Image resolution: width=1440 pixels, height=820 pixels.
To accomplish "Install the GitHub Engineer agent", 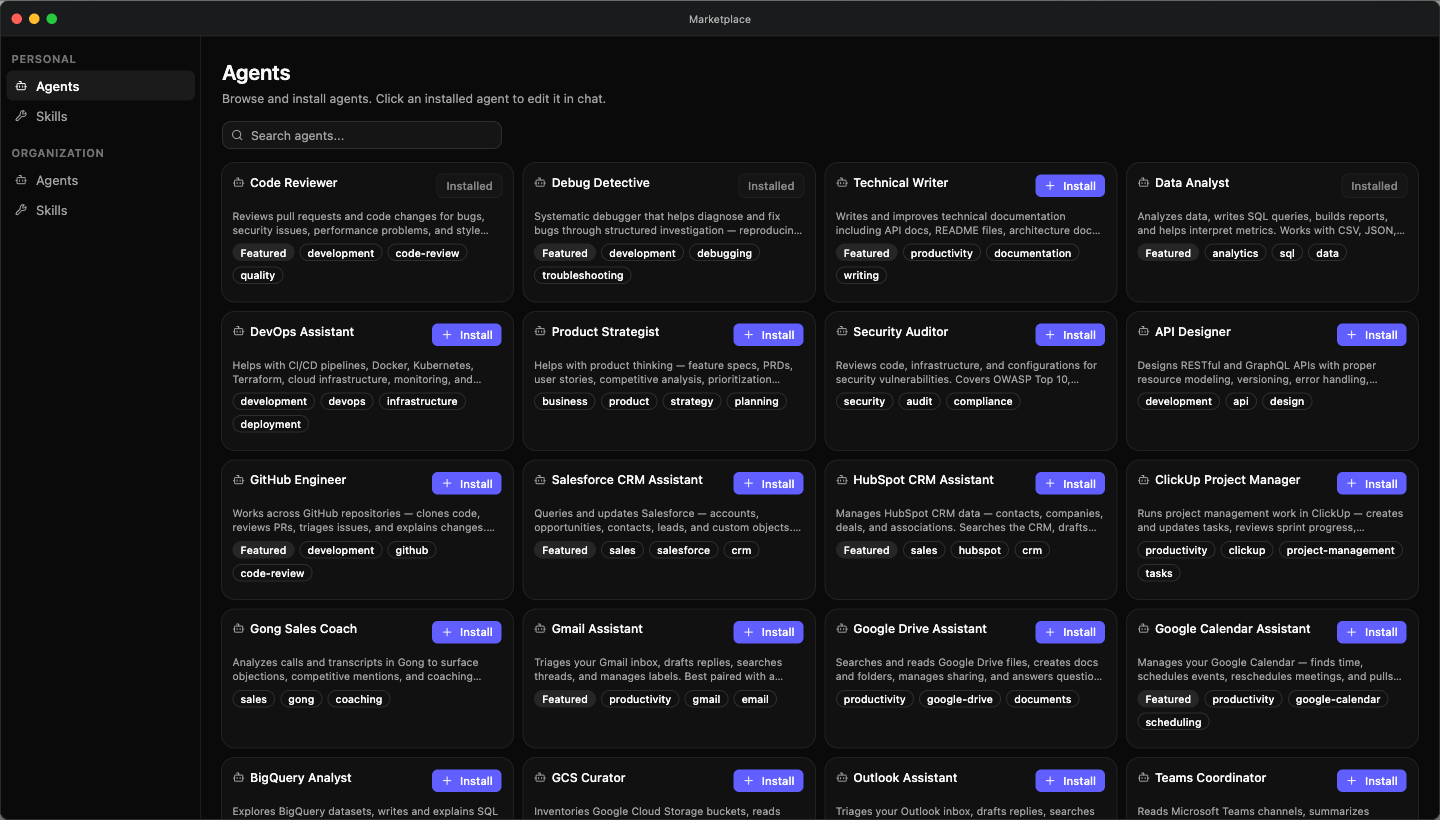I will point(467,484).
